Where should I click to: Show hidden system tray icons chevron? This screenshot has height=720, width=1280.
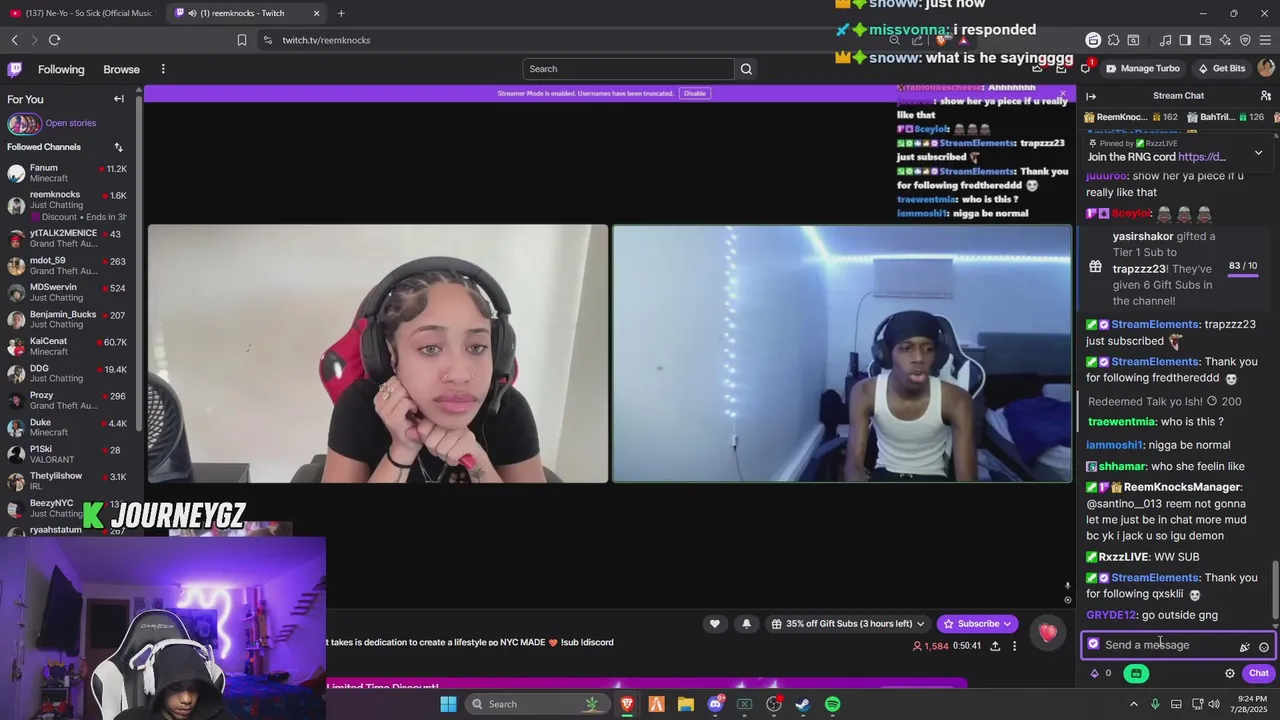[x=1134, y=704]
